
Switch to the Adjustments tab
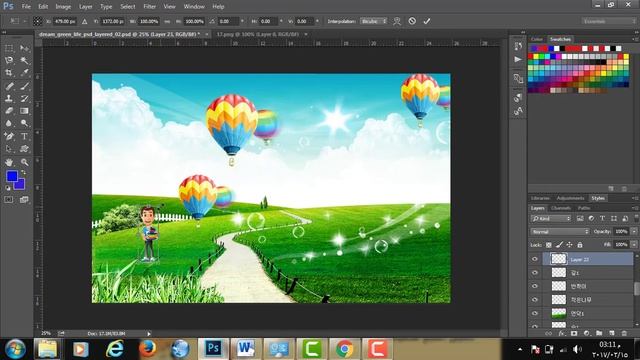[x=570, y=198]
